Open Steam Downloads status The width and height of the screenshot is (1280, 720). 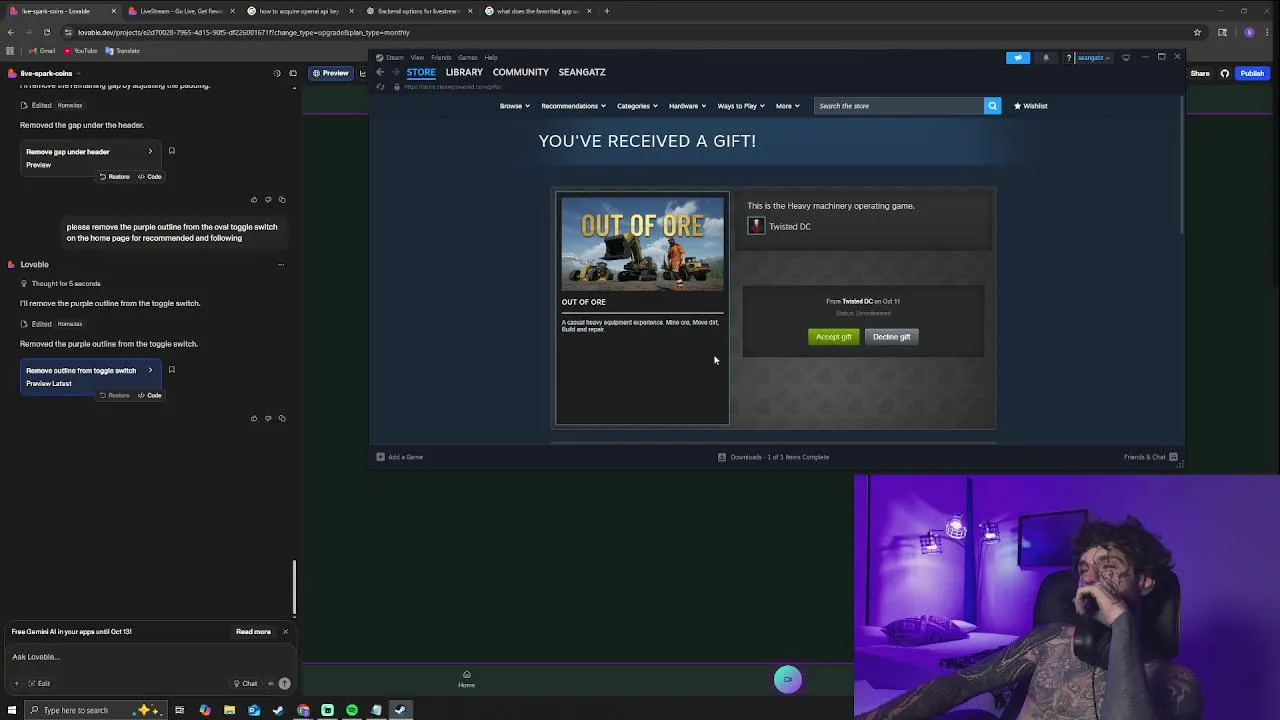pyautogui.click(x=774, y=457)
